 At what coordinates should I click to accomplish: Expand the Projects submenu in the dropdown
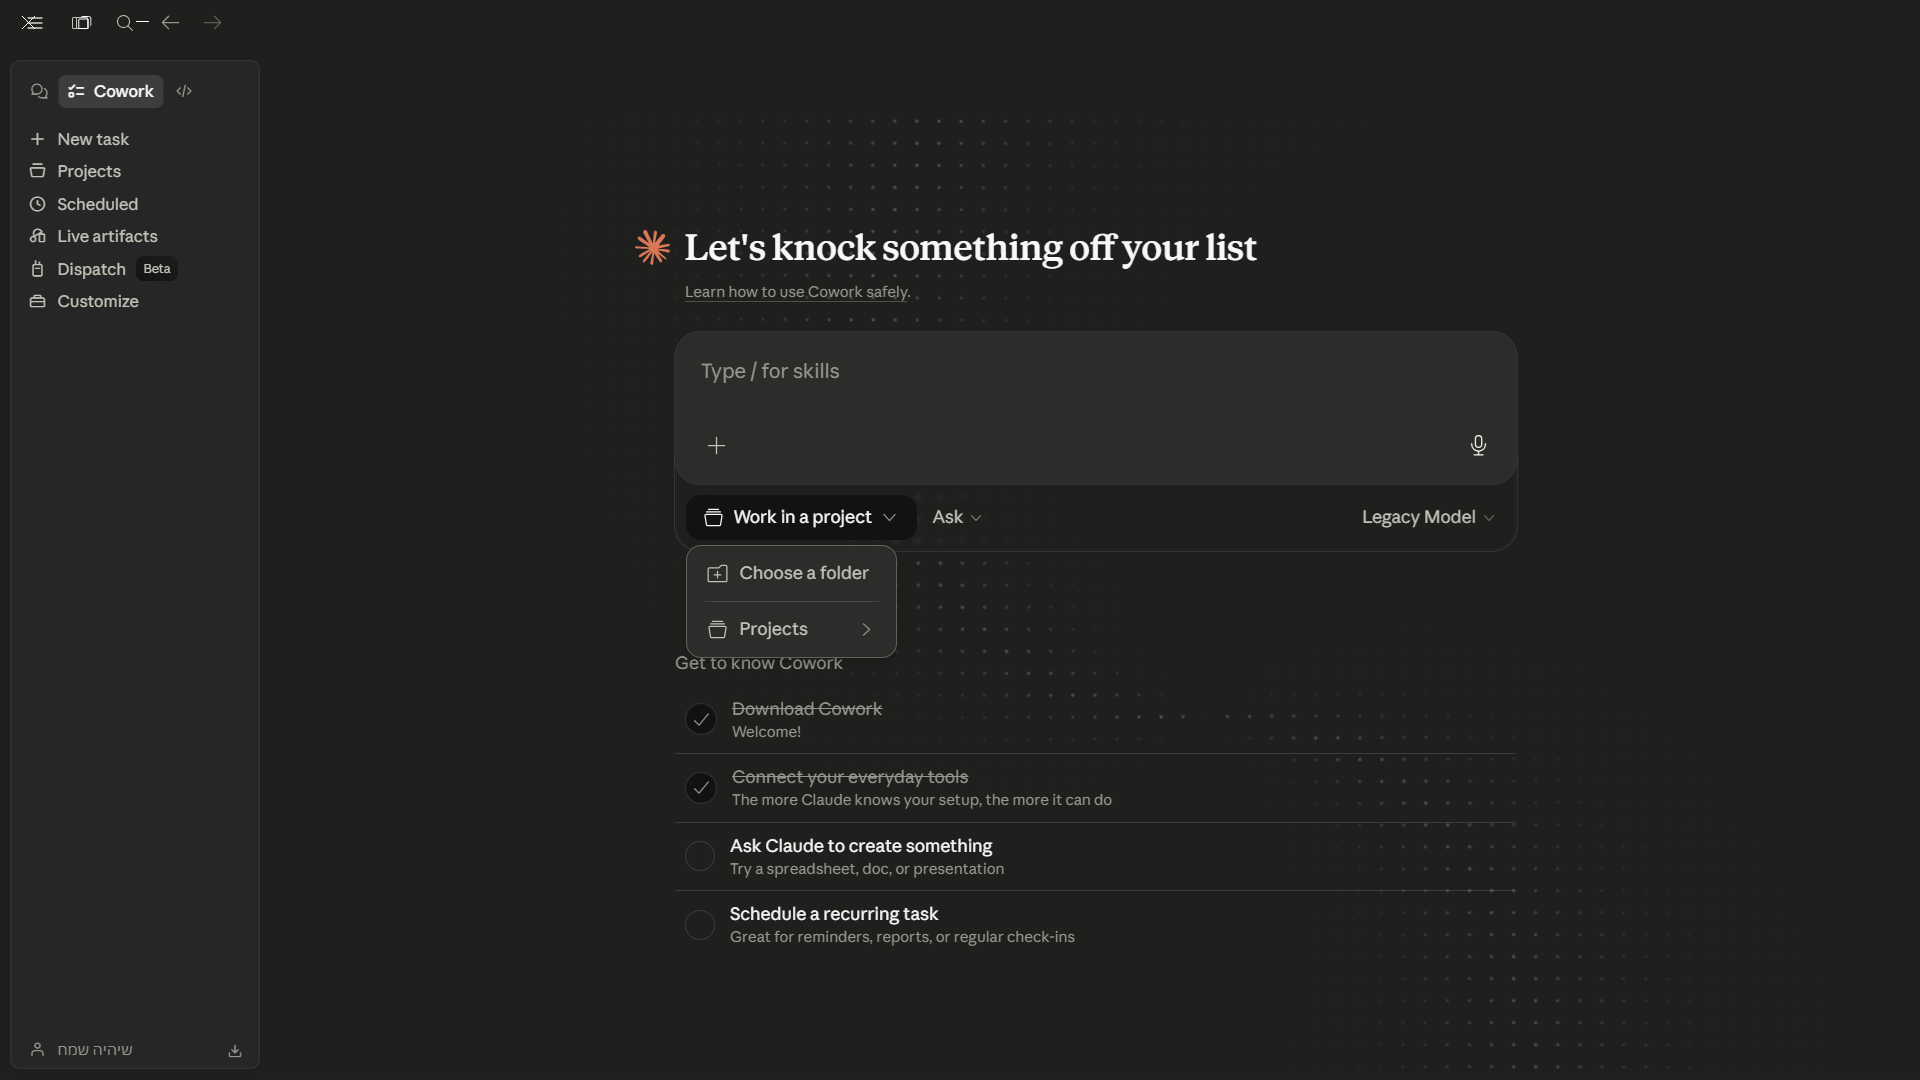[x=790, y=629]
